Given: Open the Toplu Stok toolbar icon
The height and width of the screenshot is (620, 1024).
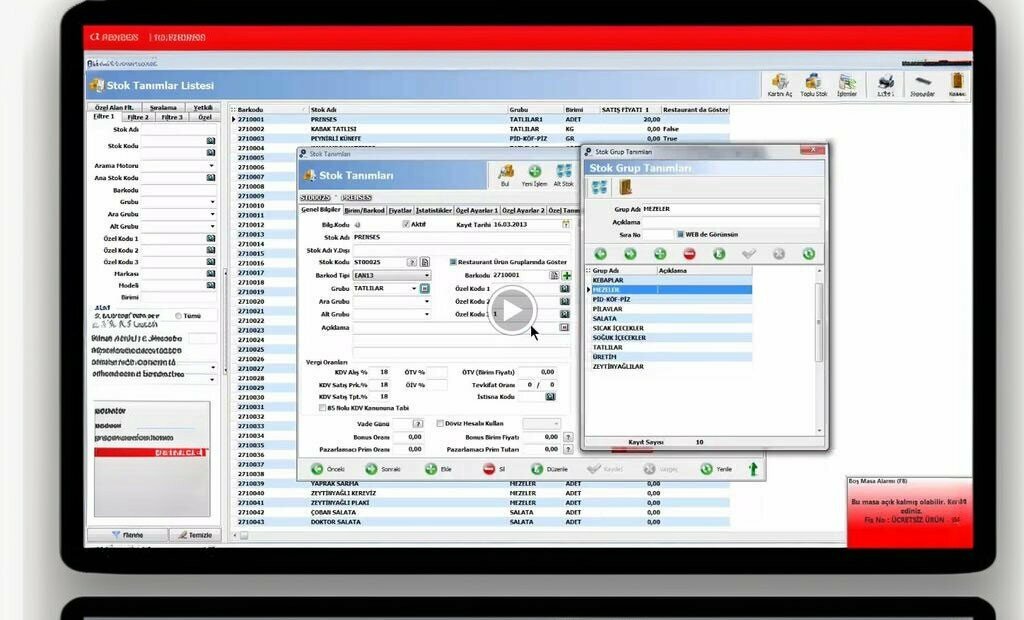Looking at the screenshot, I should (813, 84).
